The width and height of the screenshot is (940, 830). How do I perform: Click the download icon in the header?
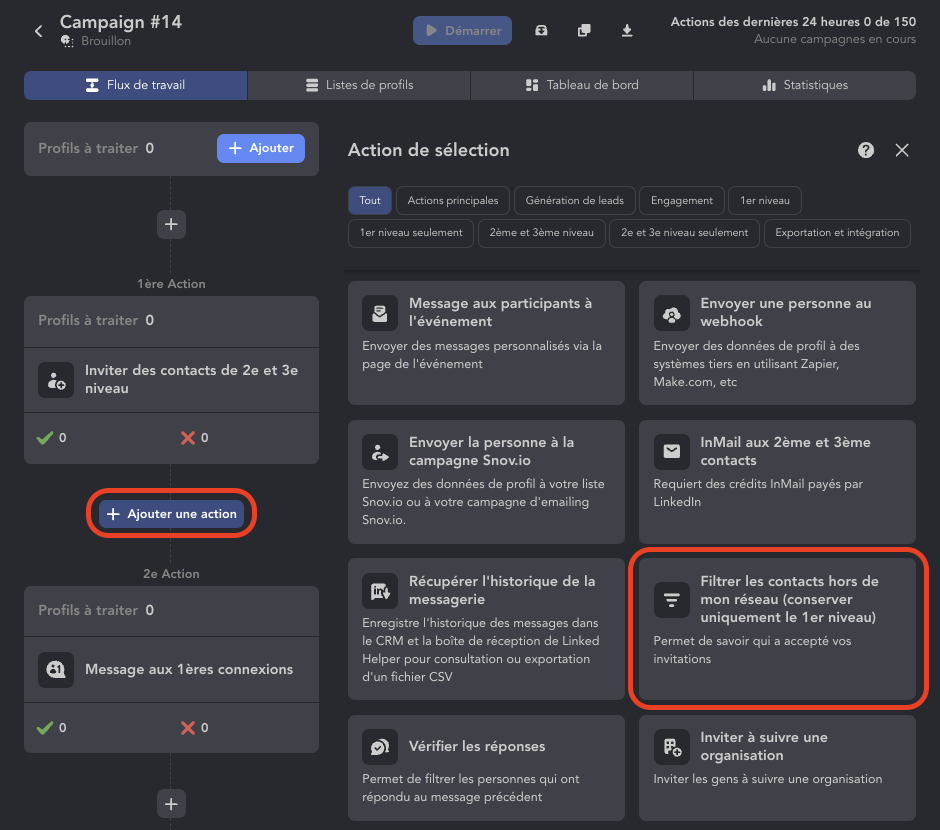click(627, 31)
